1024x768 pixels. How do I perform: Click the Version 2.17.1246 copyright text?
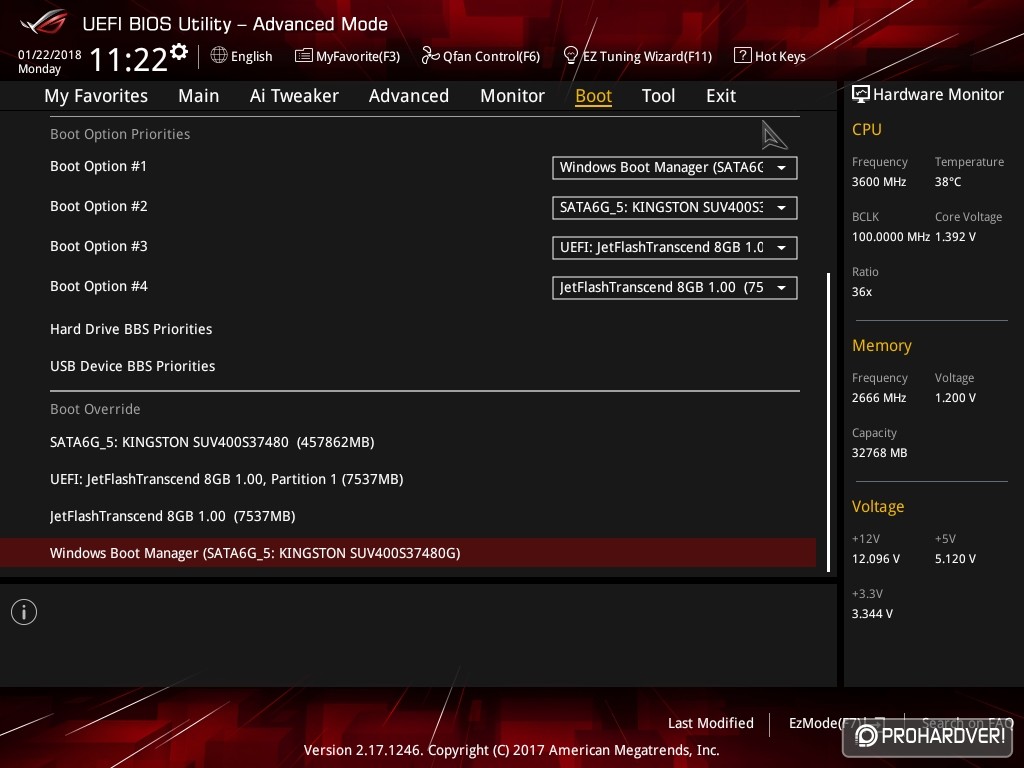tap(511, 750)
